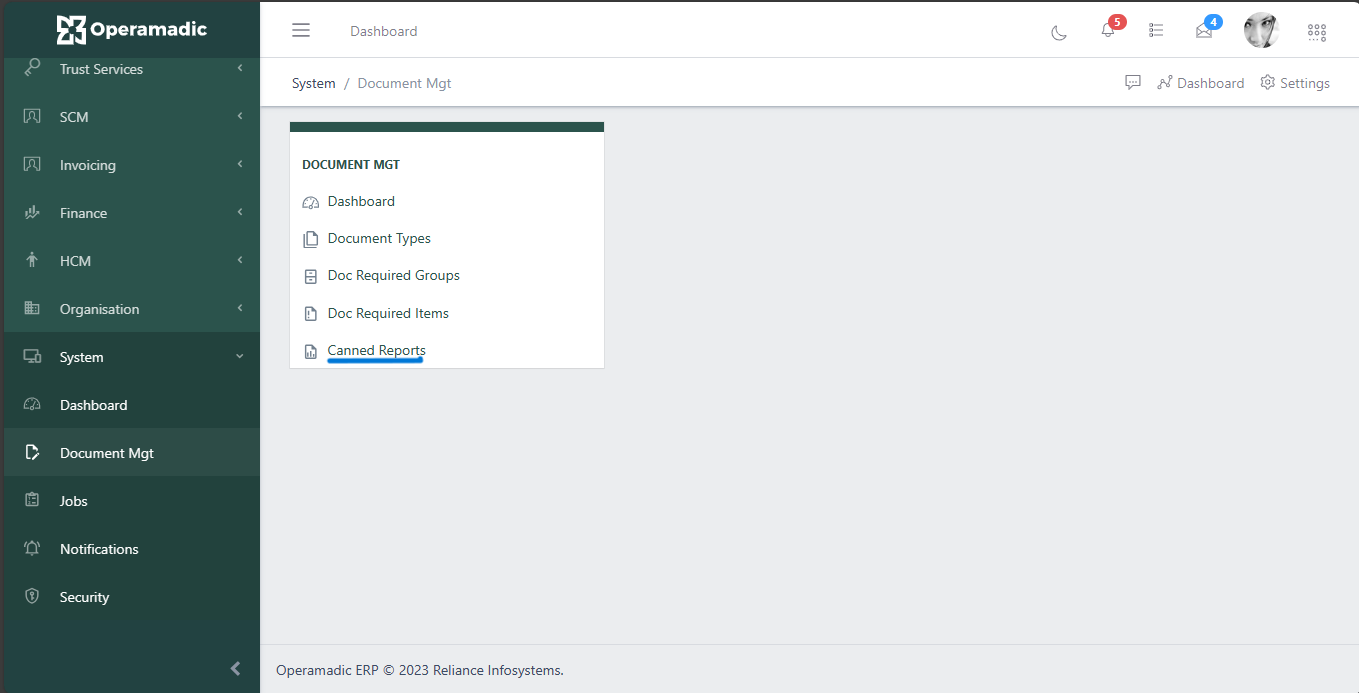The width and height of the screenshot is (1359, 693).
Task: Open Canned Reports link
Action: (377, 350)
